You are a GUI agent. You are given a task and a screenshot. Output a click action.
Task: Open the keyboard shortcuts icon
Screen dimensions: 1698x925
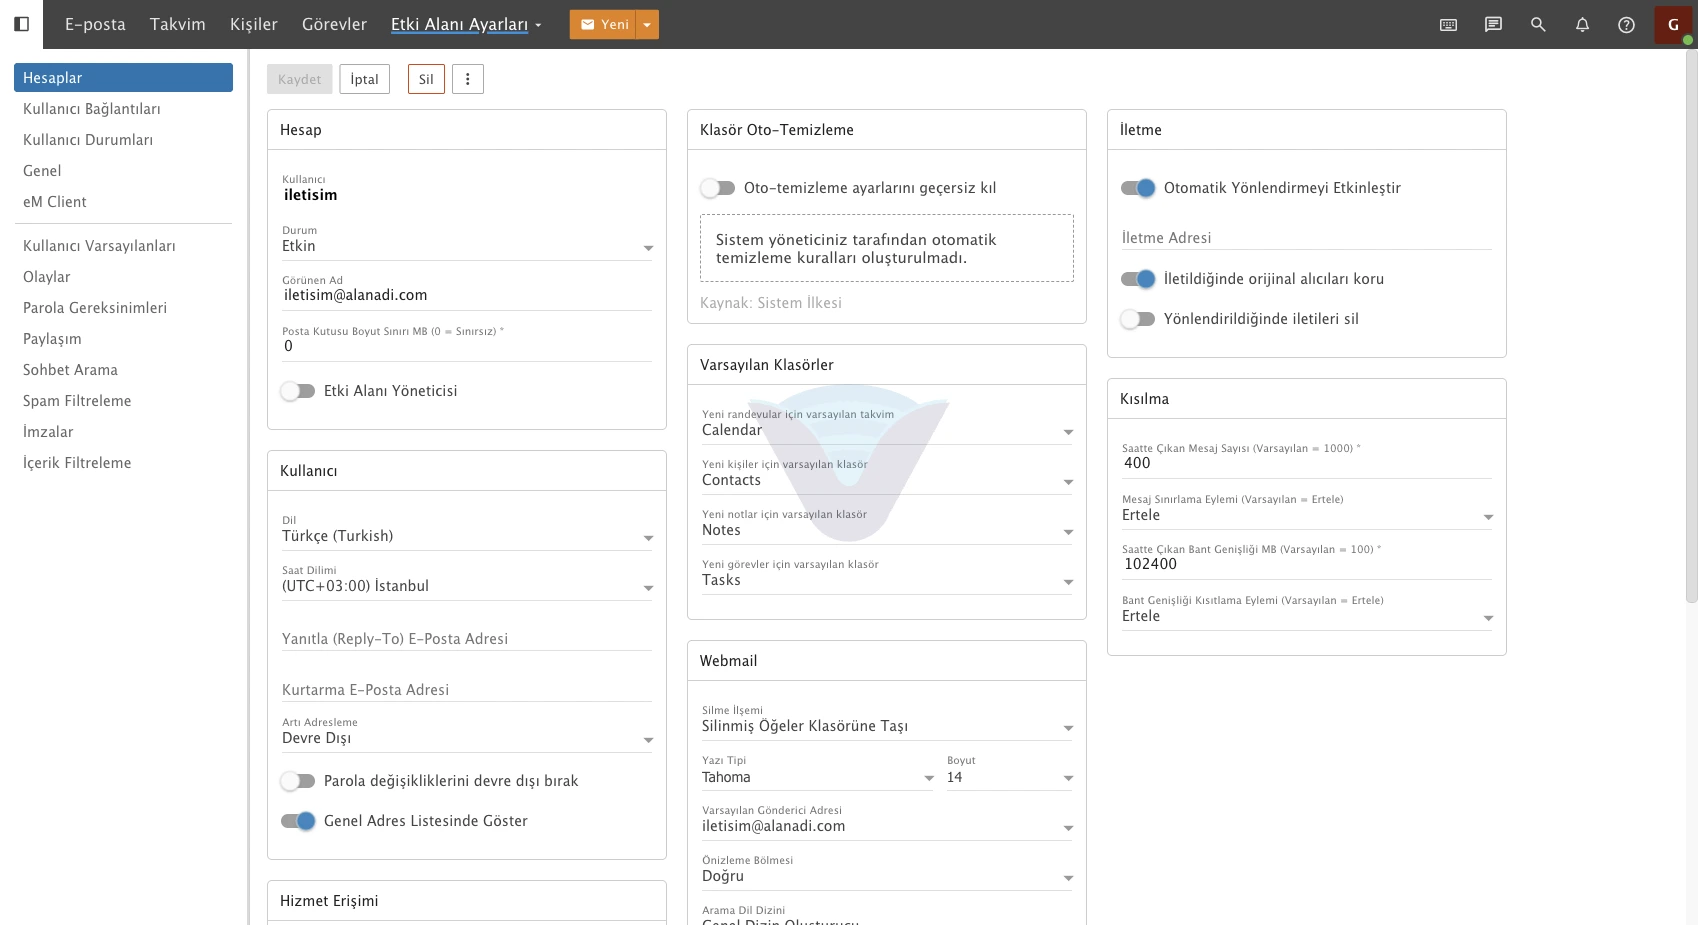[x=1448, y=24]
